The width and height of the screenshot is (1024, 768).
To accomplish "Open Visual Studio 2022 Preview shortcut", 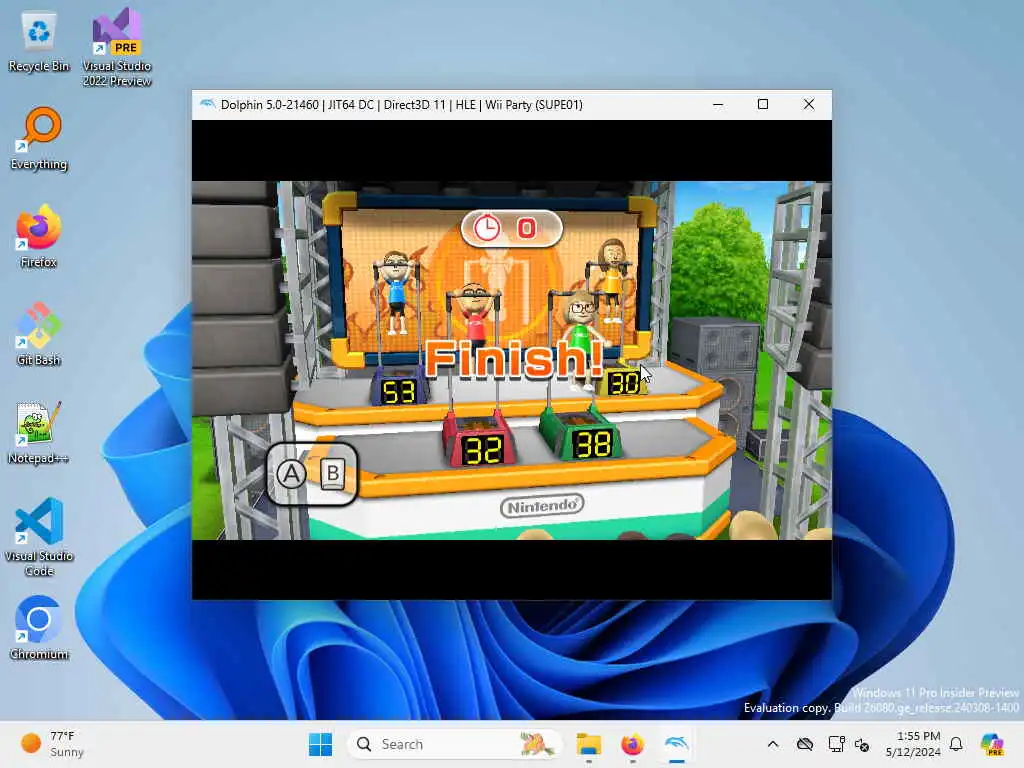I will (117, 47).
